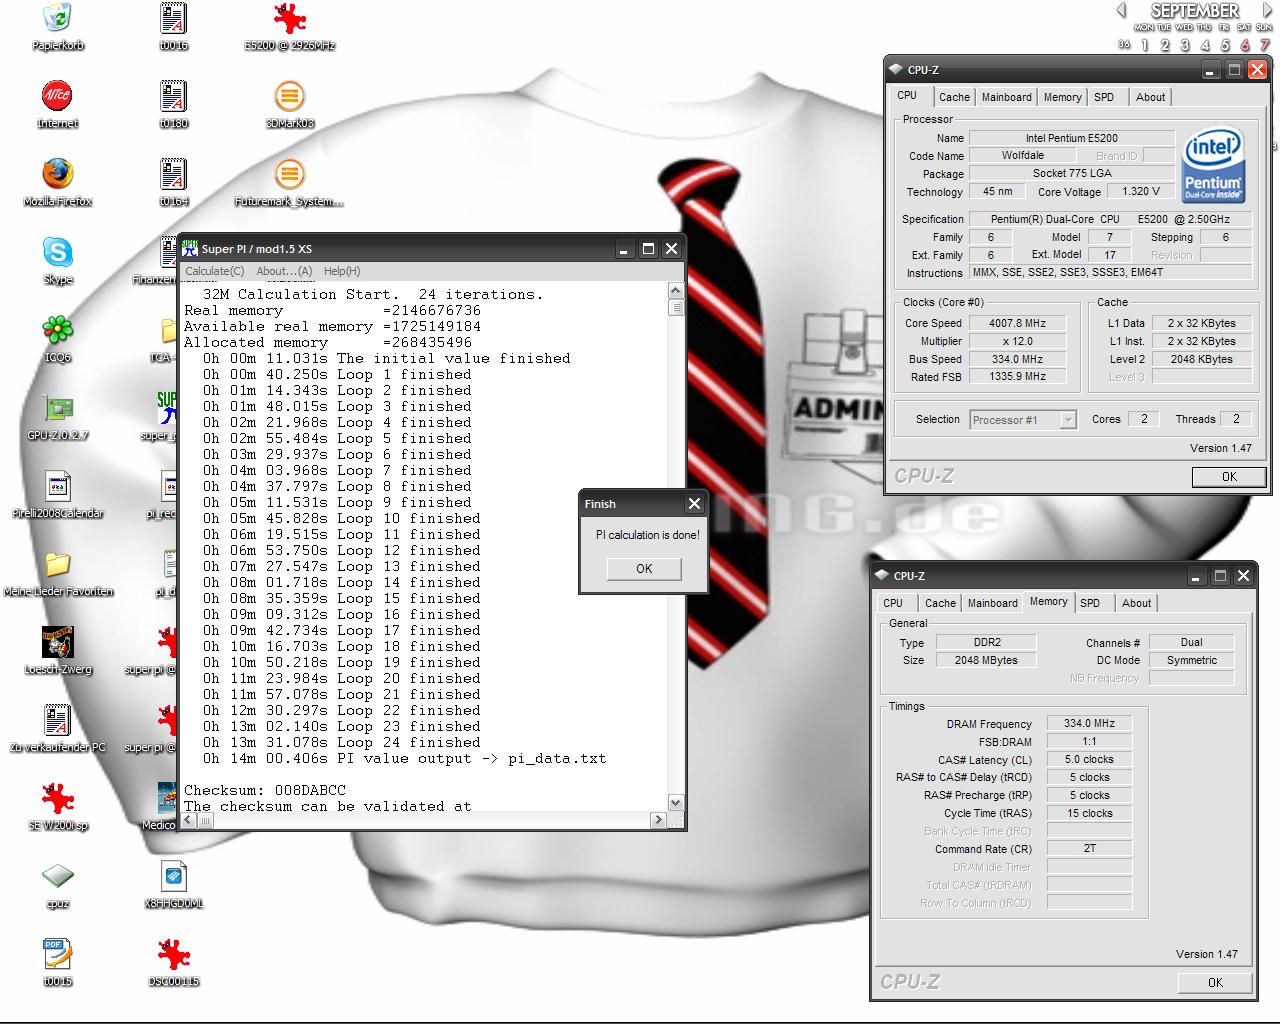The width and height of the screenshot is (1280, 1024).
Task: Open Zu verkaufender PC document
Action: [58, 720]
